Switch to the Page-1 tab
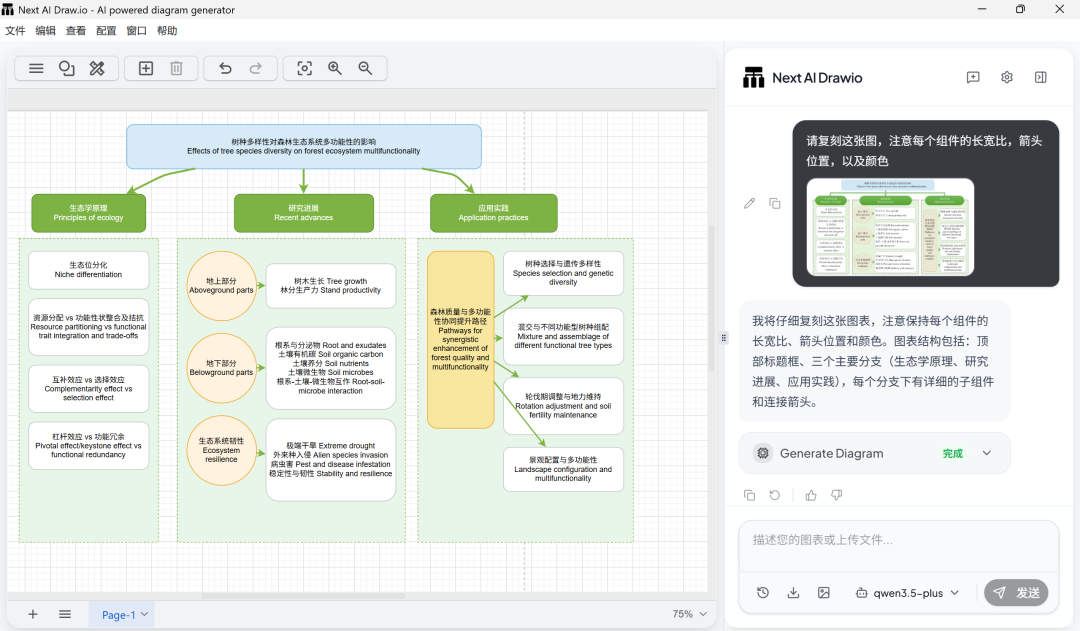The height and width of the screenshot is (631, 1080). [x=119, y=614]
